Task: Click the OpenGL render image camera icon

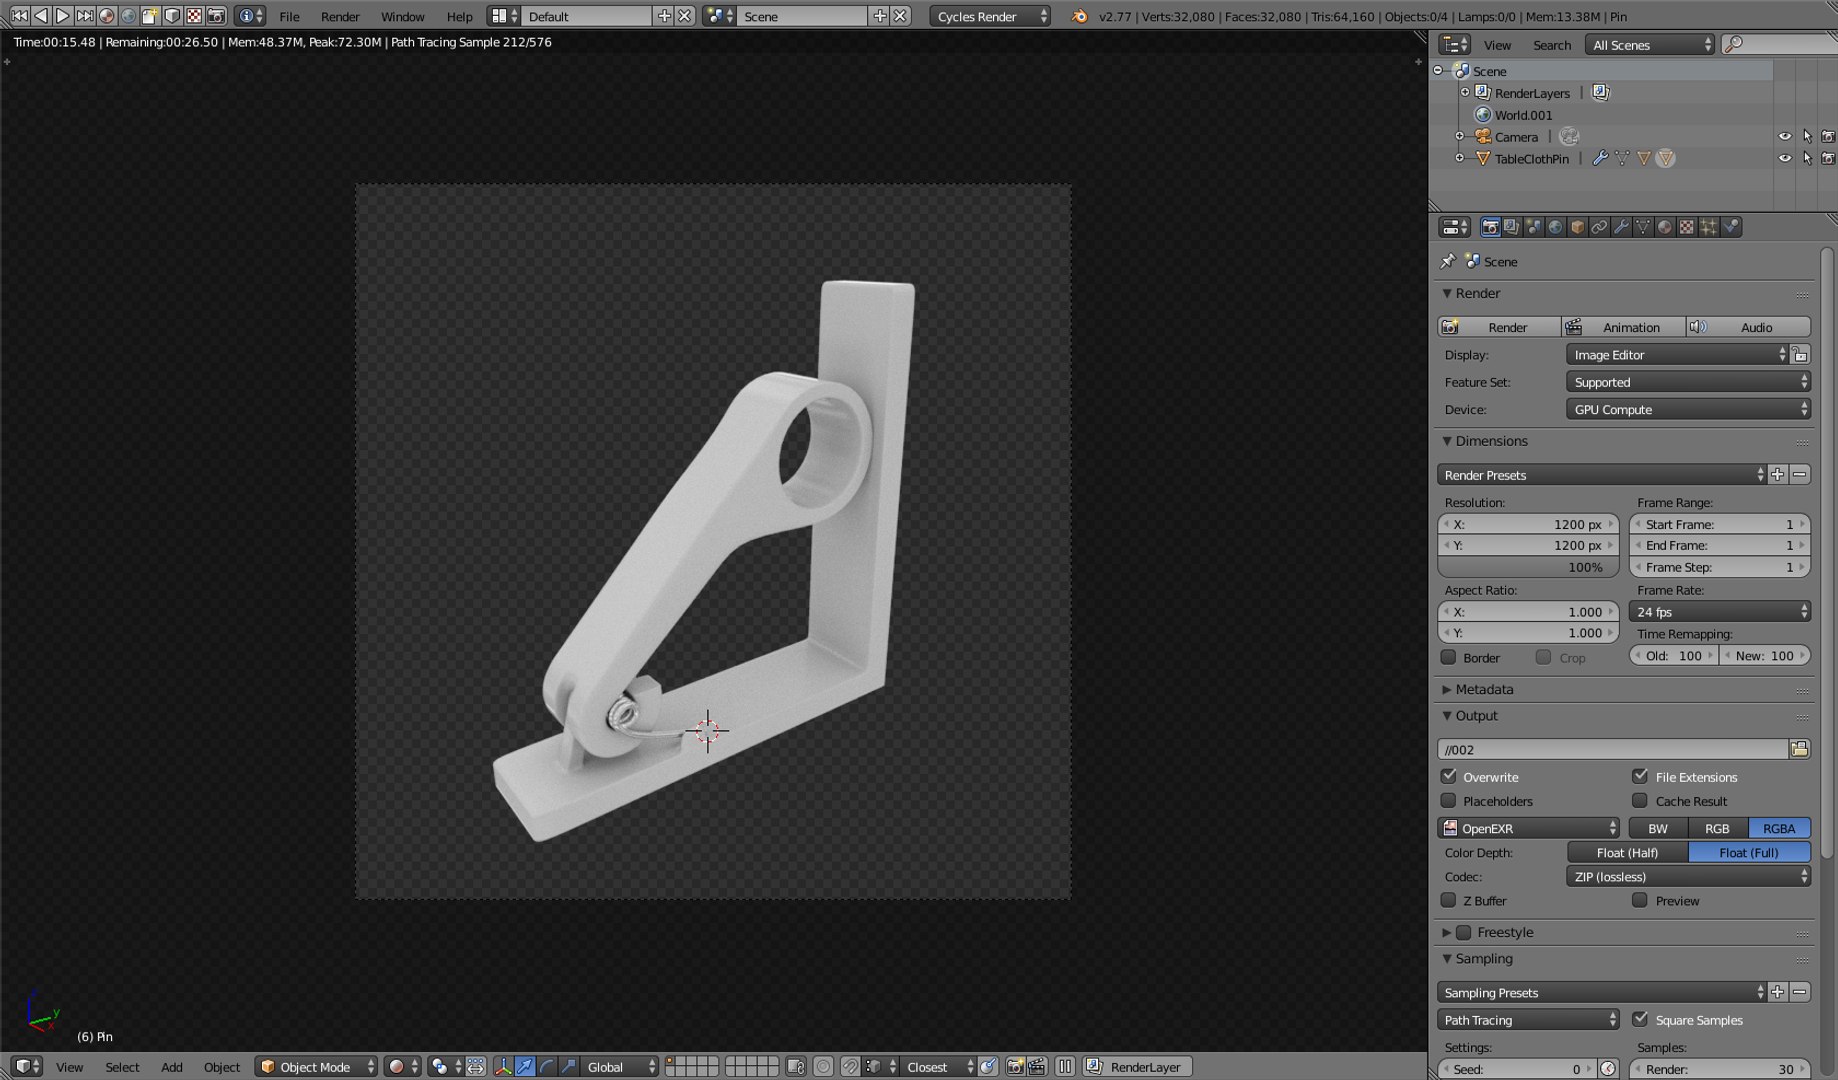Action: pos(1015,1067)
